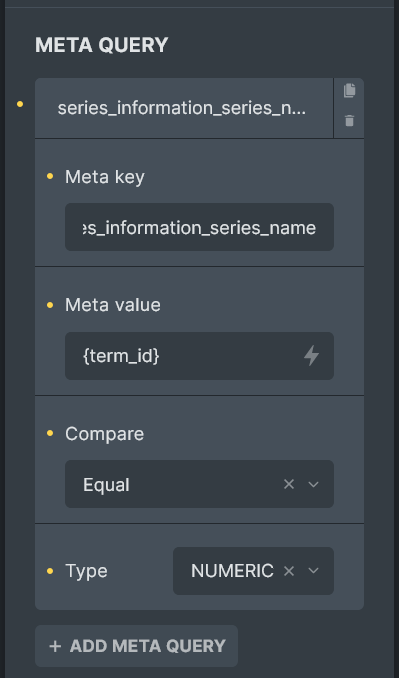Delete the series_information meta query item
Image resolution: width=399 pixels, height=678 pixels.
349,121
